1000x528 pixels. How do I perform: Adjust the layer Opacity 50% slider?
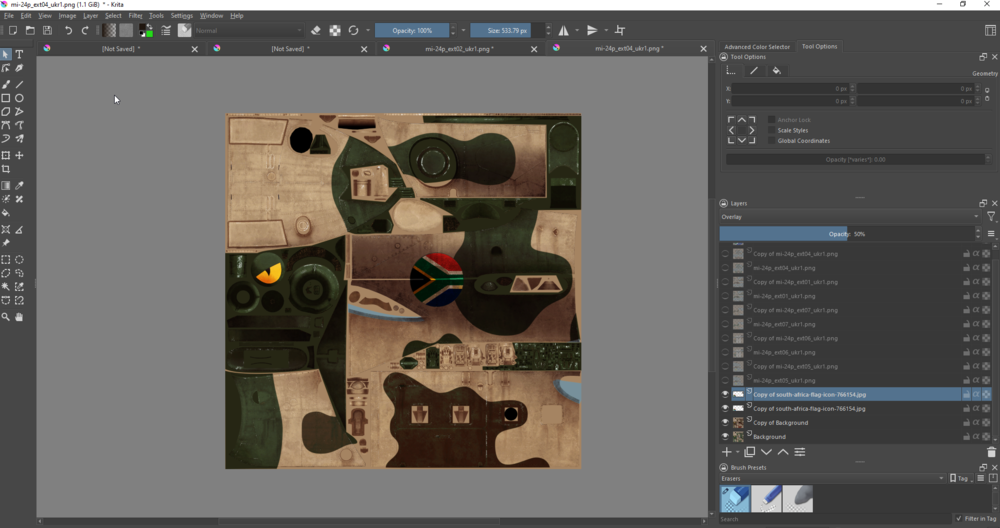pos(846,234)
